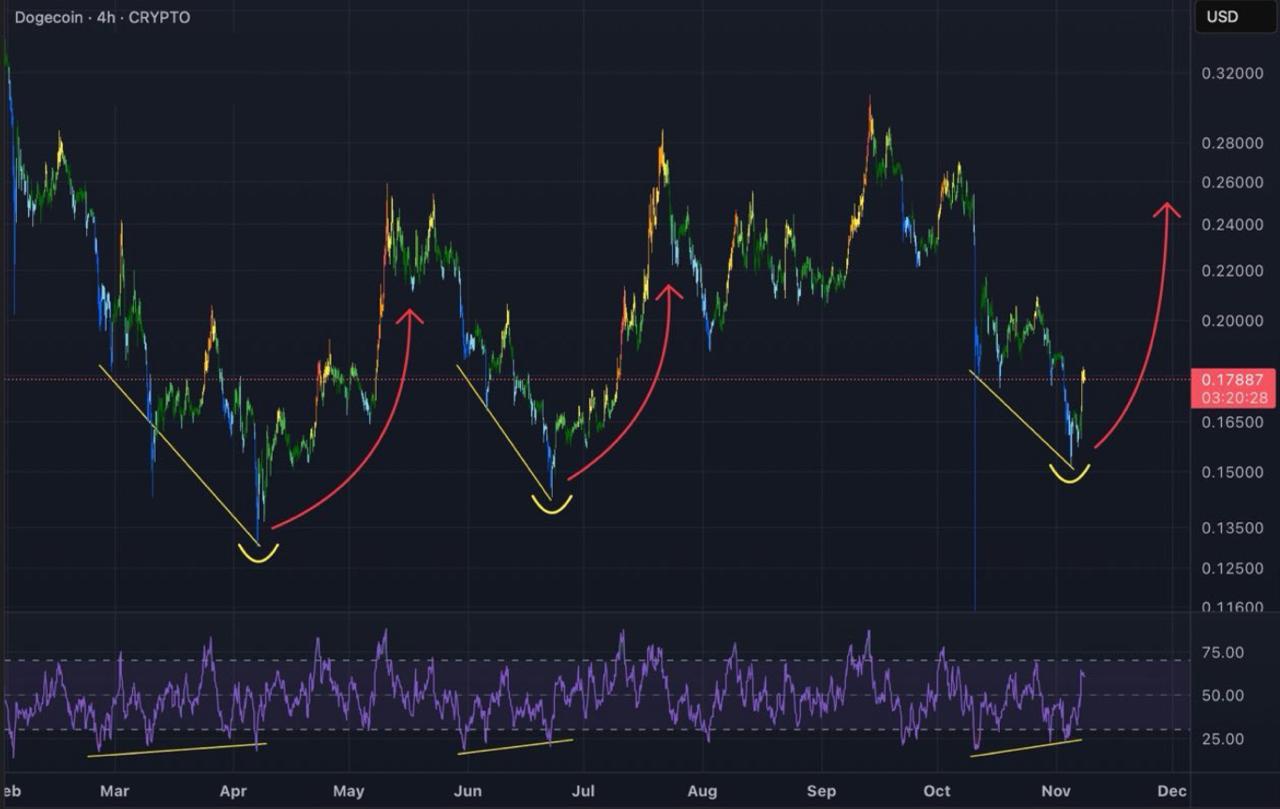The width and height of the screenshot is (1280, 809).
Task: Select the Aug label on time axis
Action: [702, 790]
